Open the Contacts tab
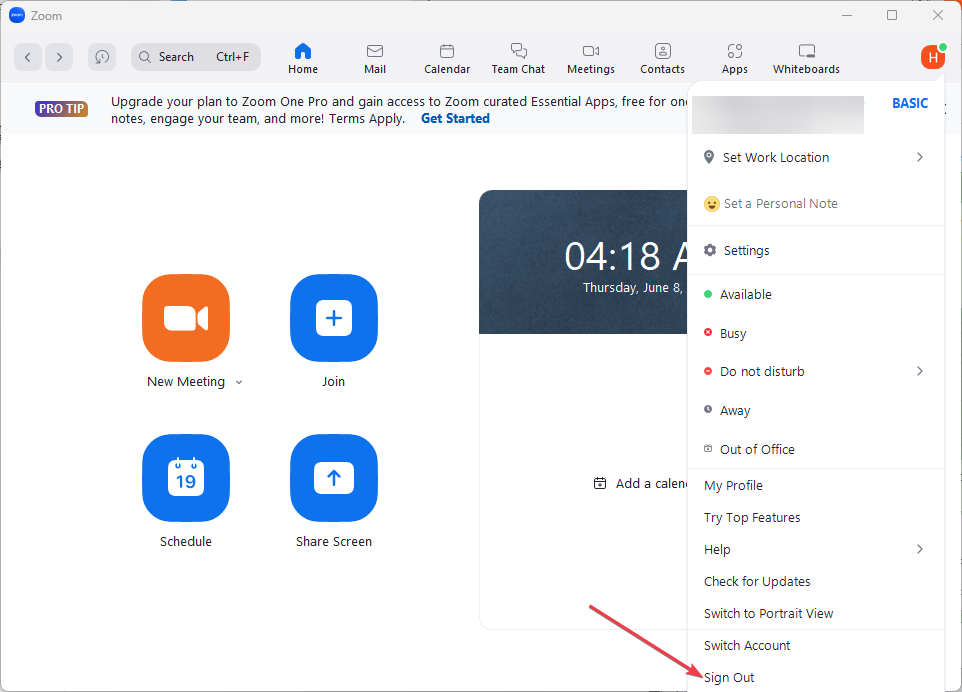 point(663,59)
